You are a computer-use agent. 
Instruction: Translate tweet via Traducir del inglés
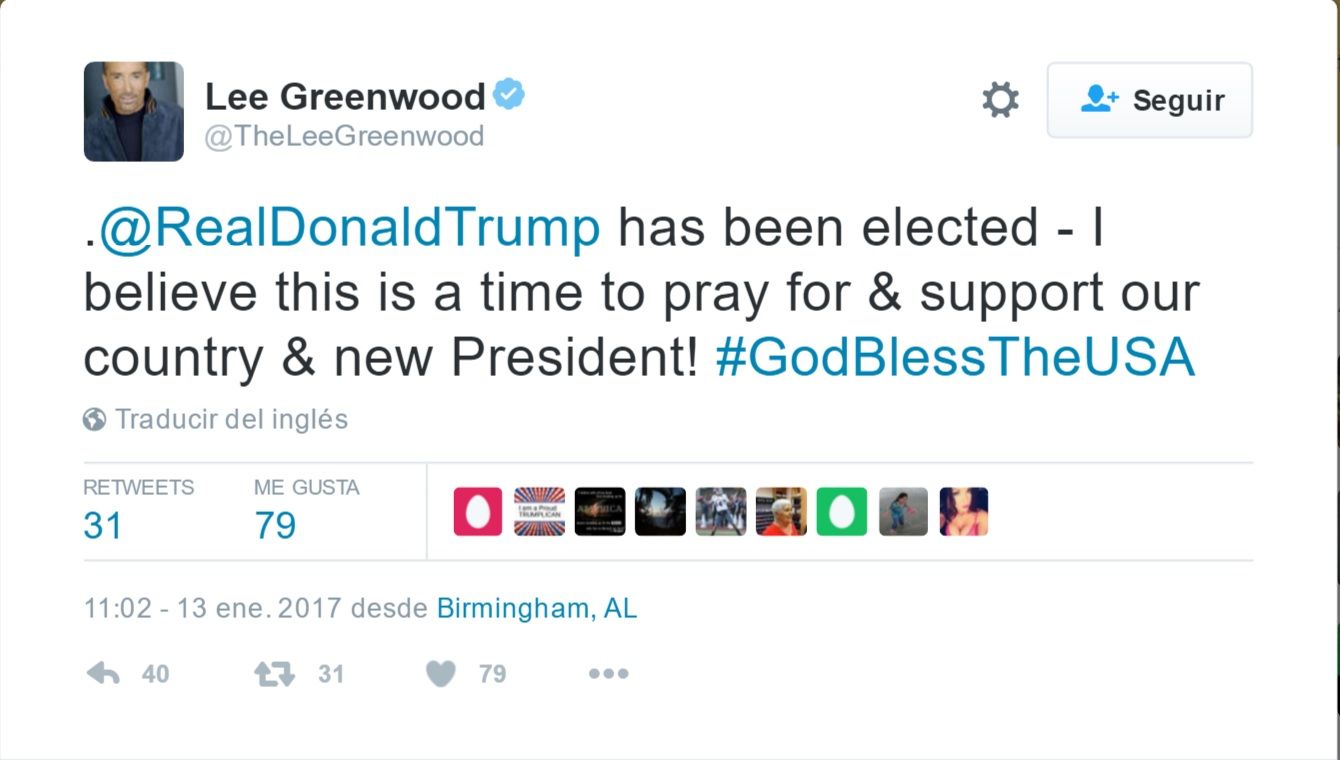pos(231,419)
